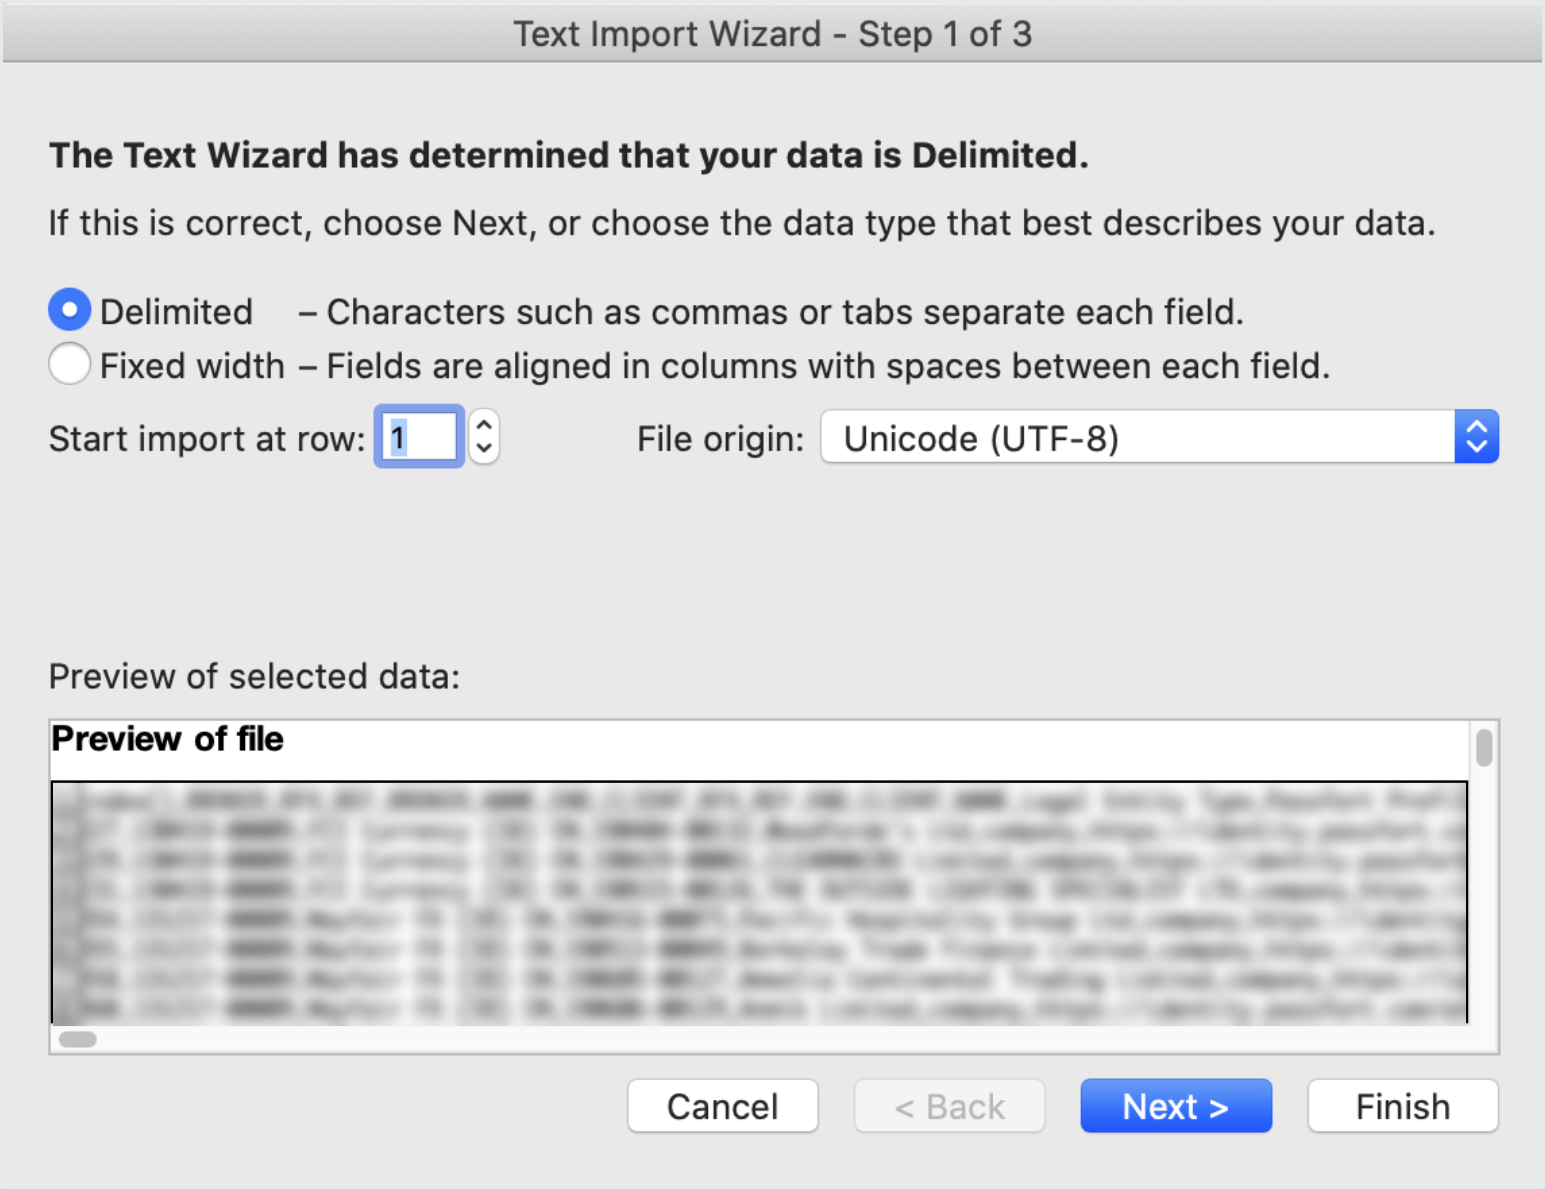Click the File origin dropdown chevron icon
1545x1189 pixels.
click(x=1477, y=437)
